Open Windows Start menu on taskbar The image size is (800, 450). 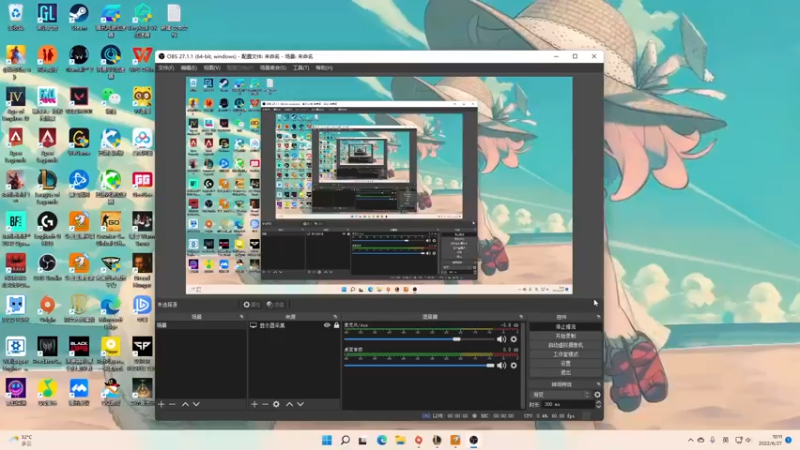pyautogui.click(x=327, y=440)
